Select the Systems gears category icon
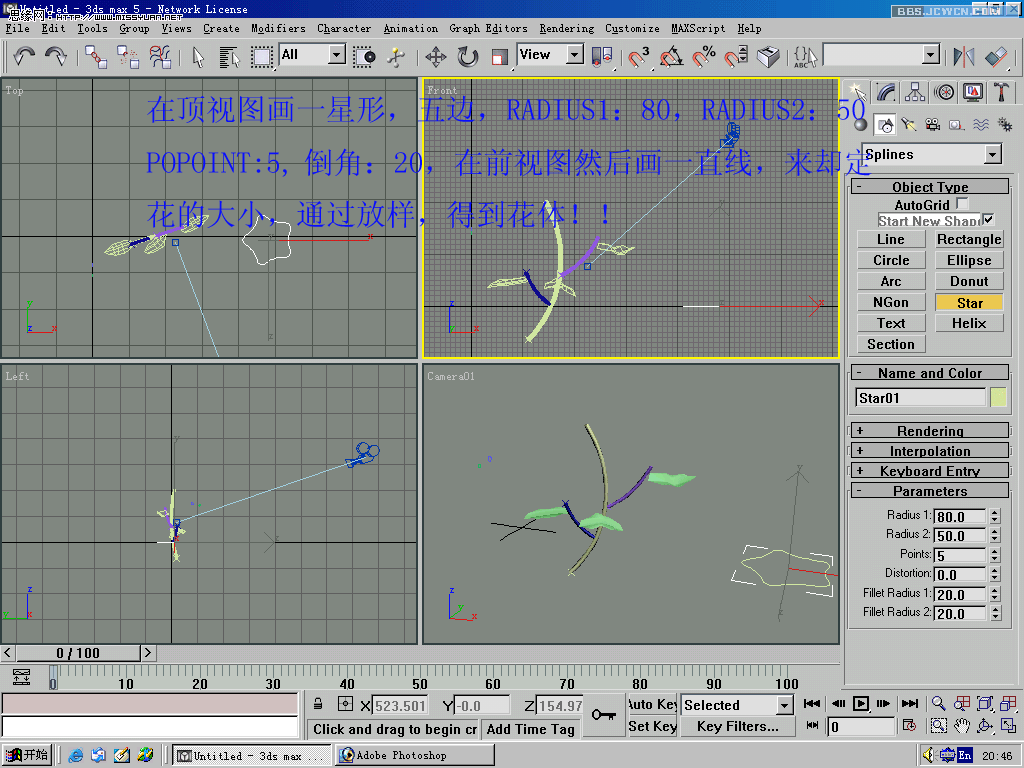The height and width of the screenshot is (768, 1024). tap(1004, 125)
